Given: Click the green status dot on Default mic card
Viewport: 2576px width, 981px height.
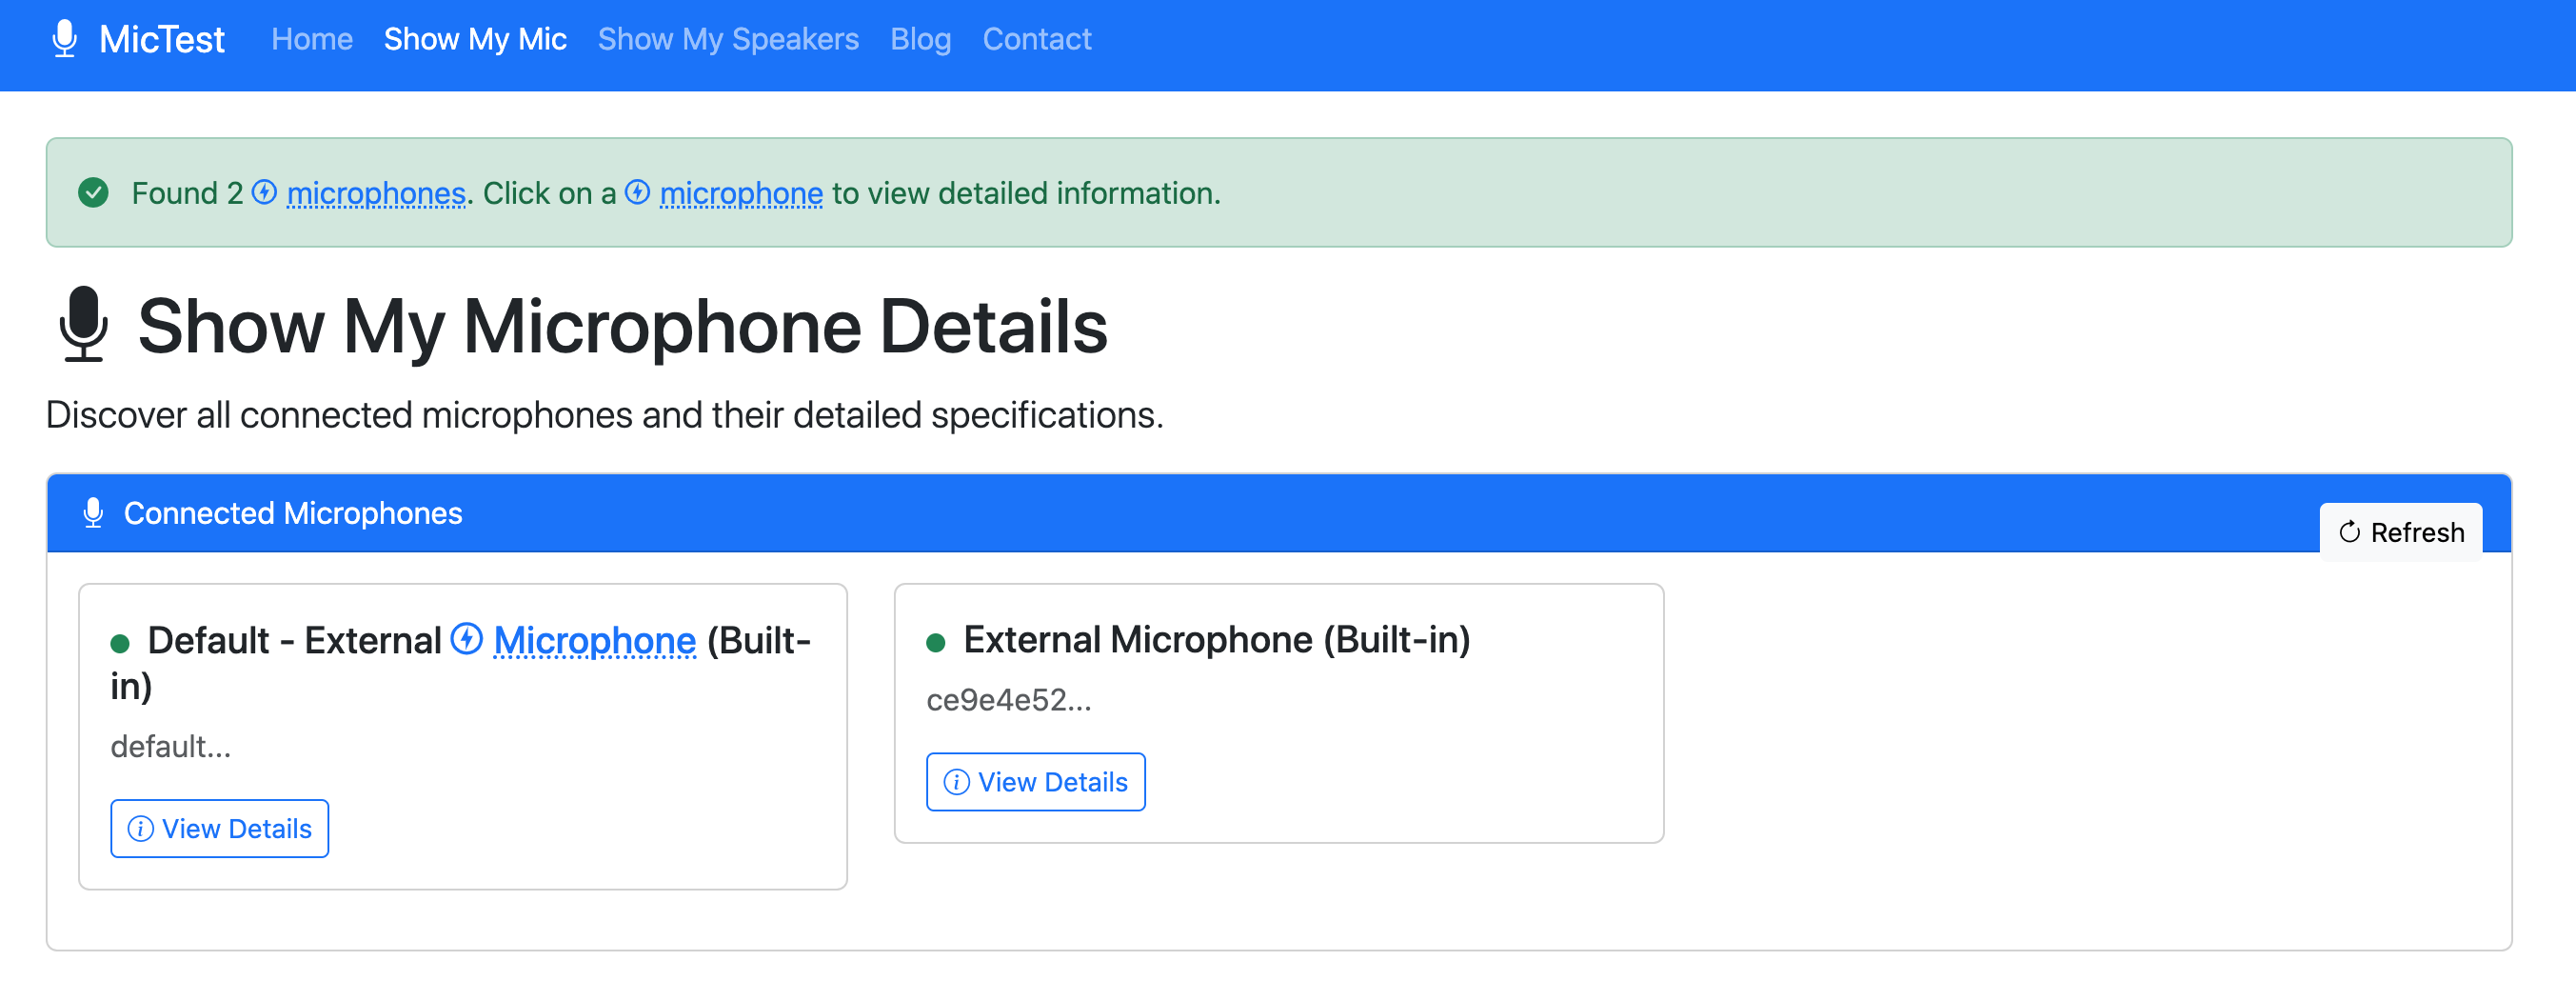Looking at the screenshot, I should coord(120,642).
